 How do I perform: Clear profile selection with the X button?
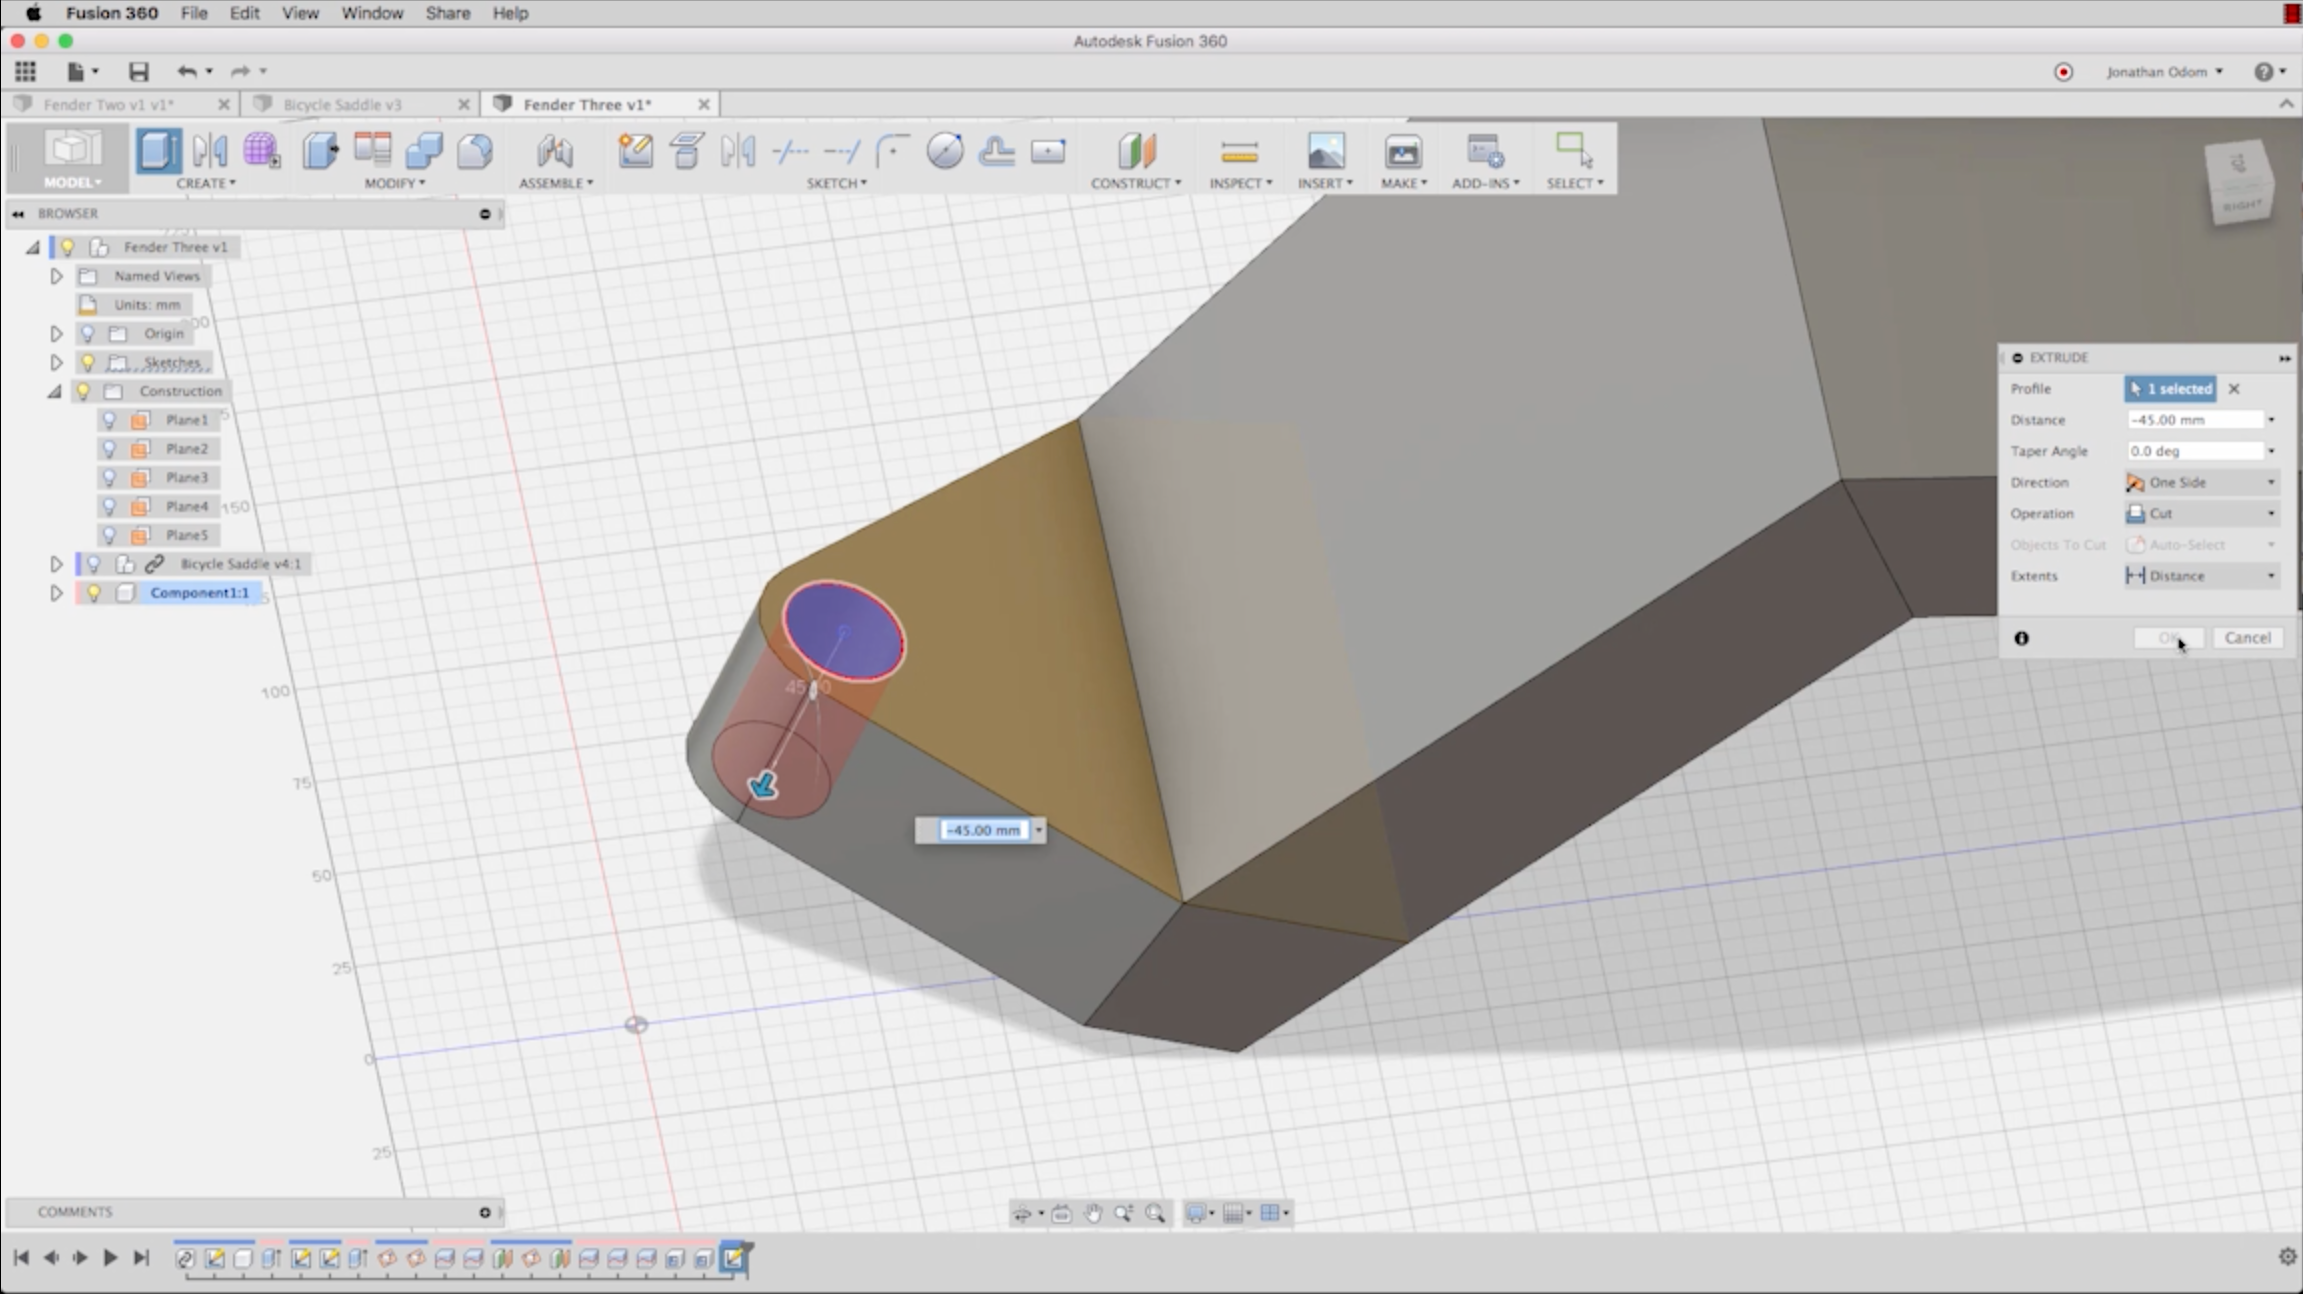(2234, 389)
